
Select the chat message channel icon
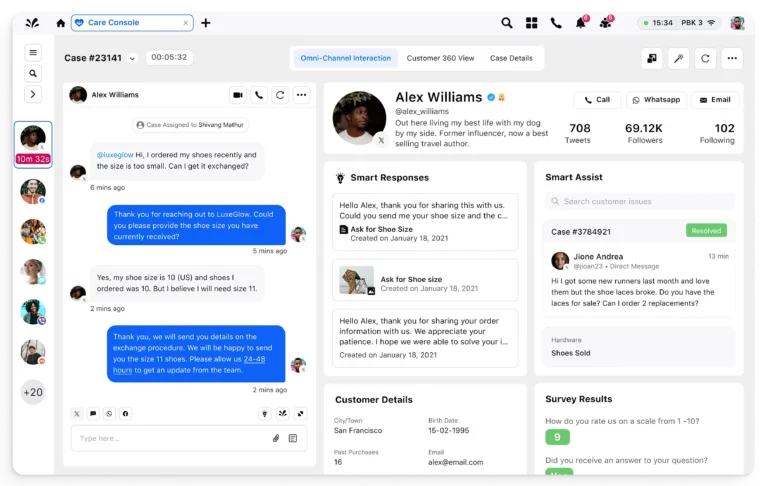pos(93,413)
